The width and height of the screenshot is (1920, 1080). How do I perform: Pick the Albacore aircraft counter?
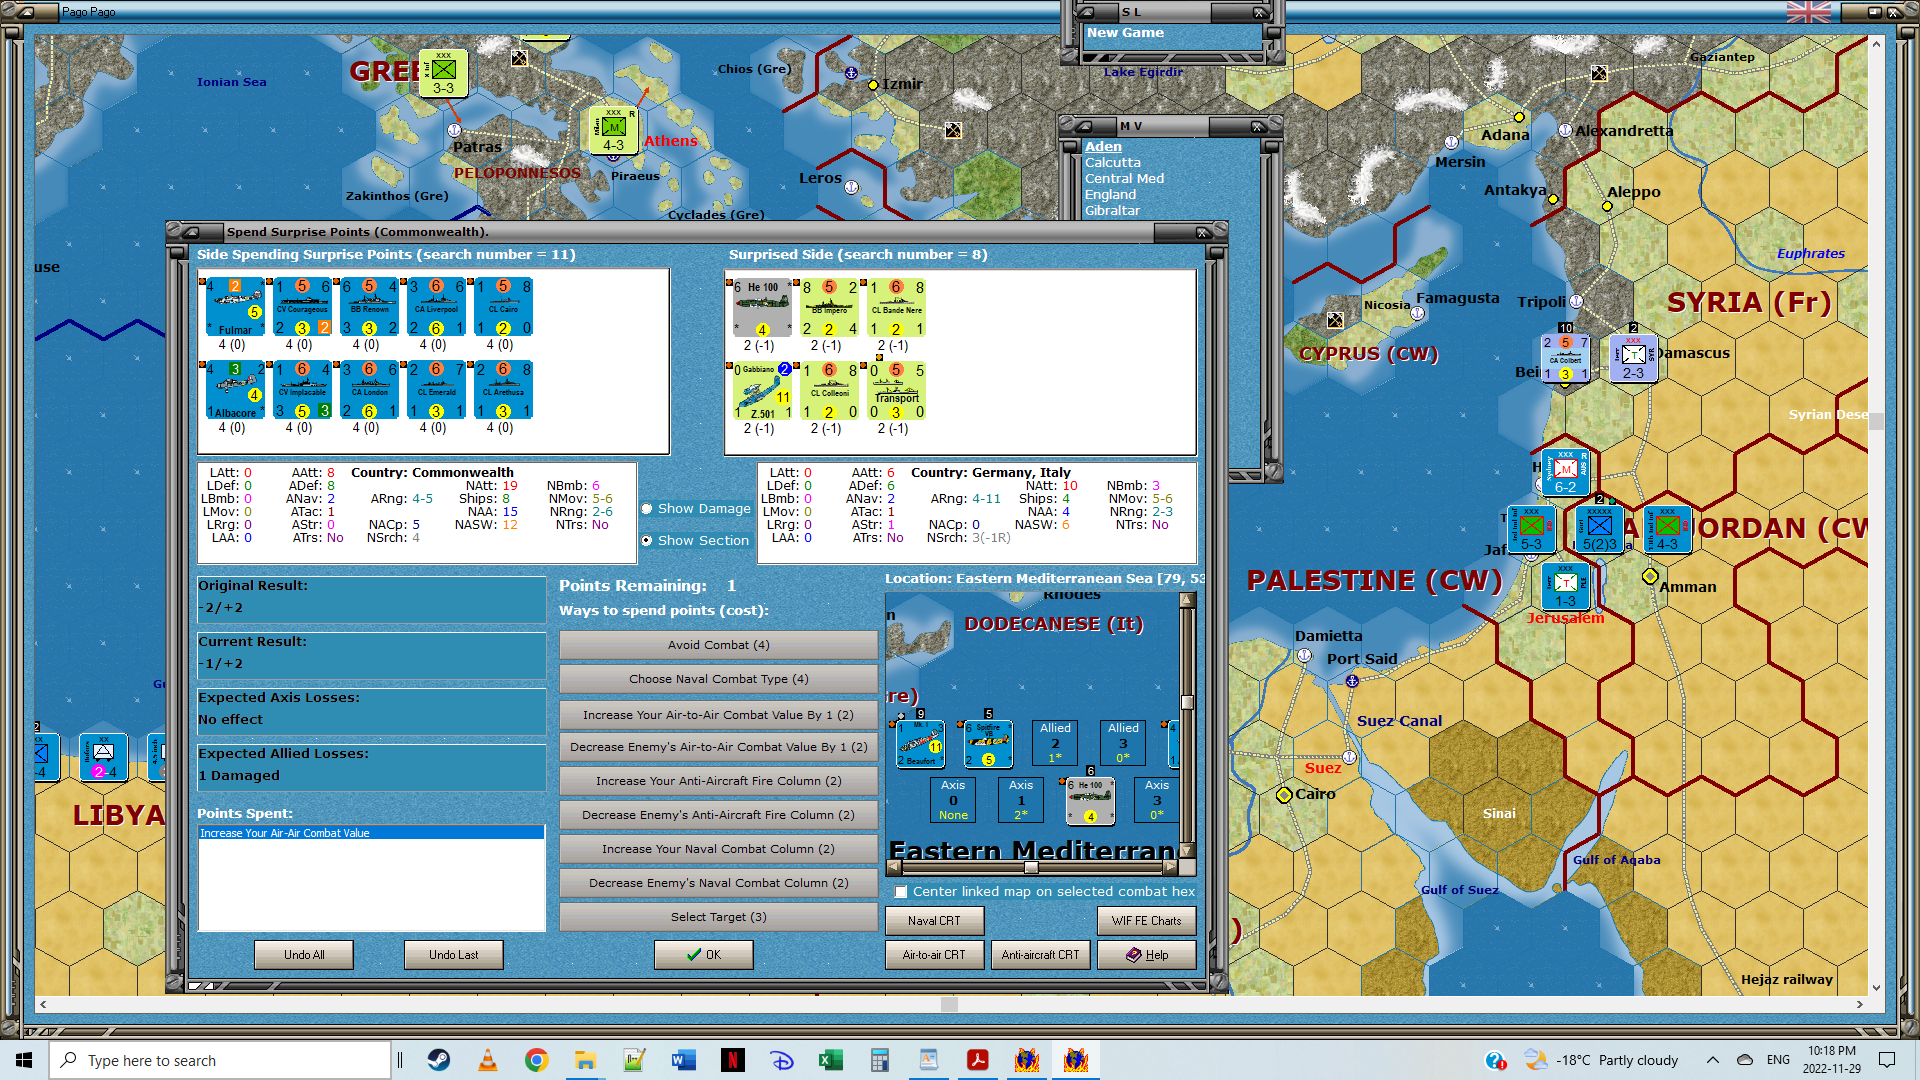234,390
